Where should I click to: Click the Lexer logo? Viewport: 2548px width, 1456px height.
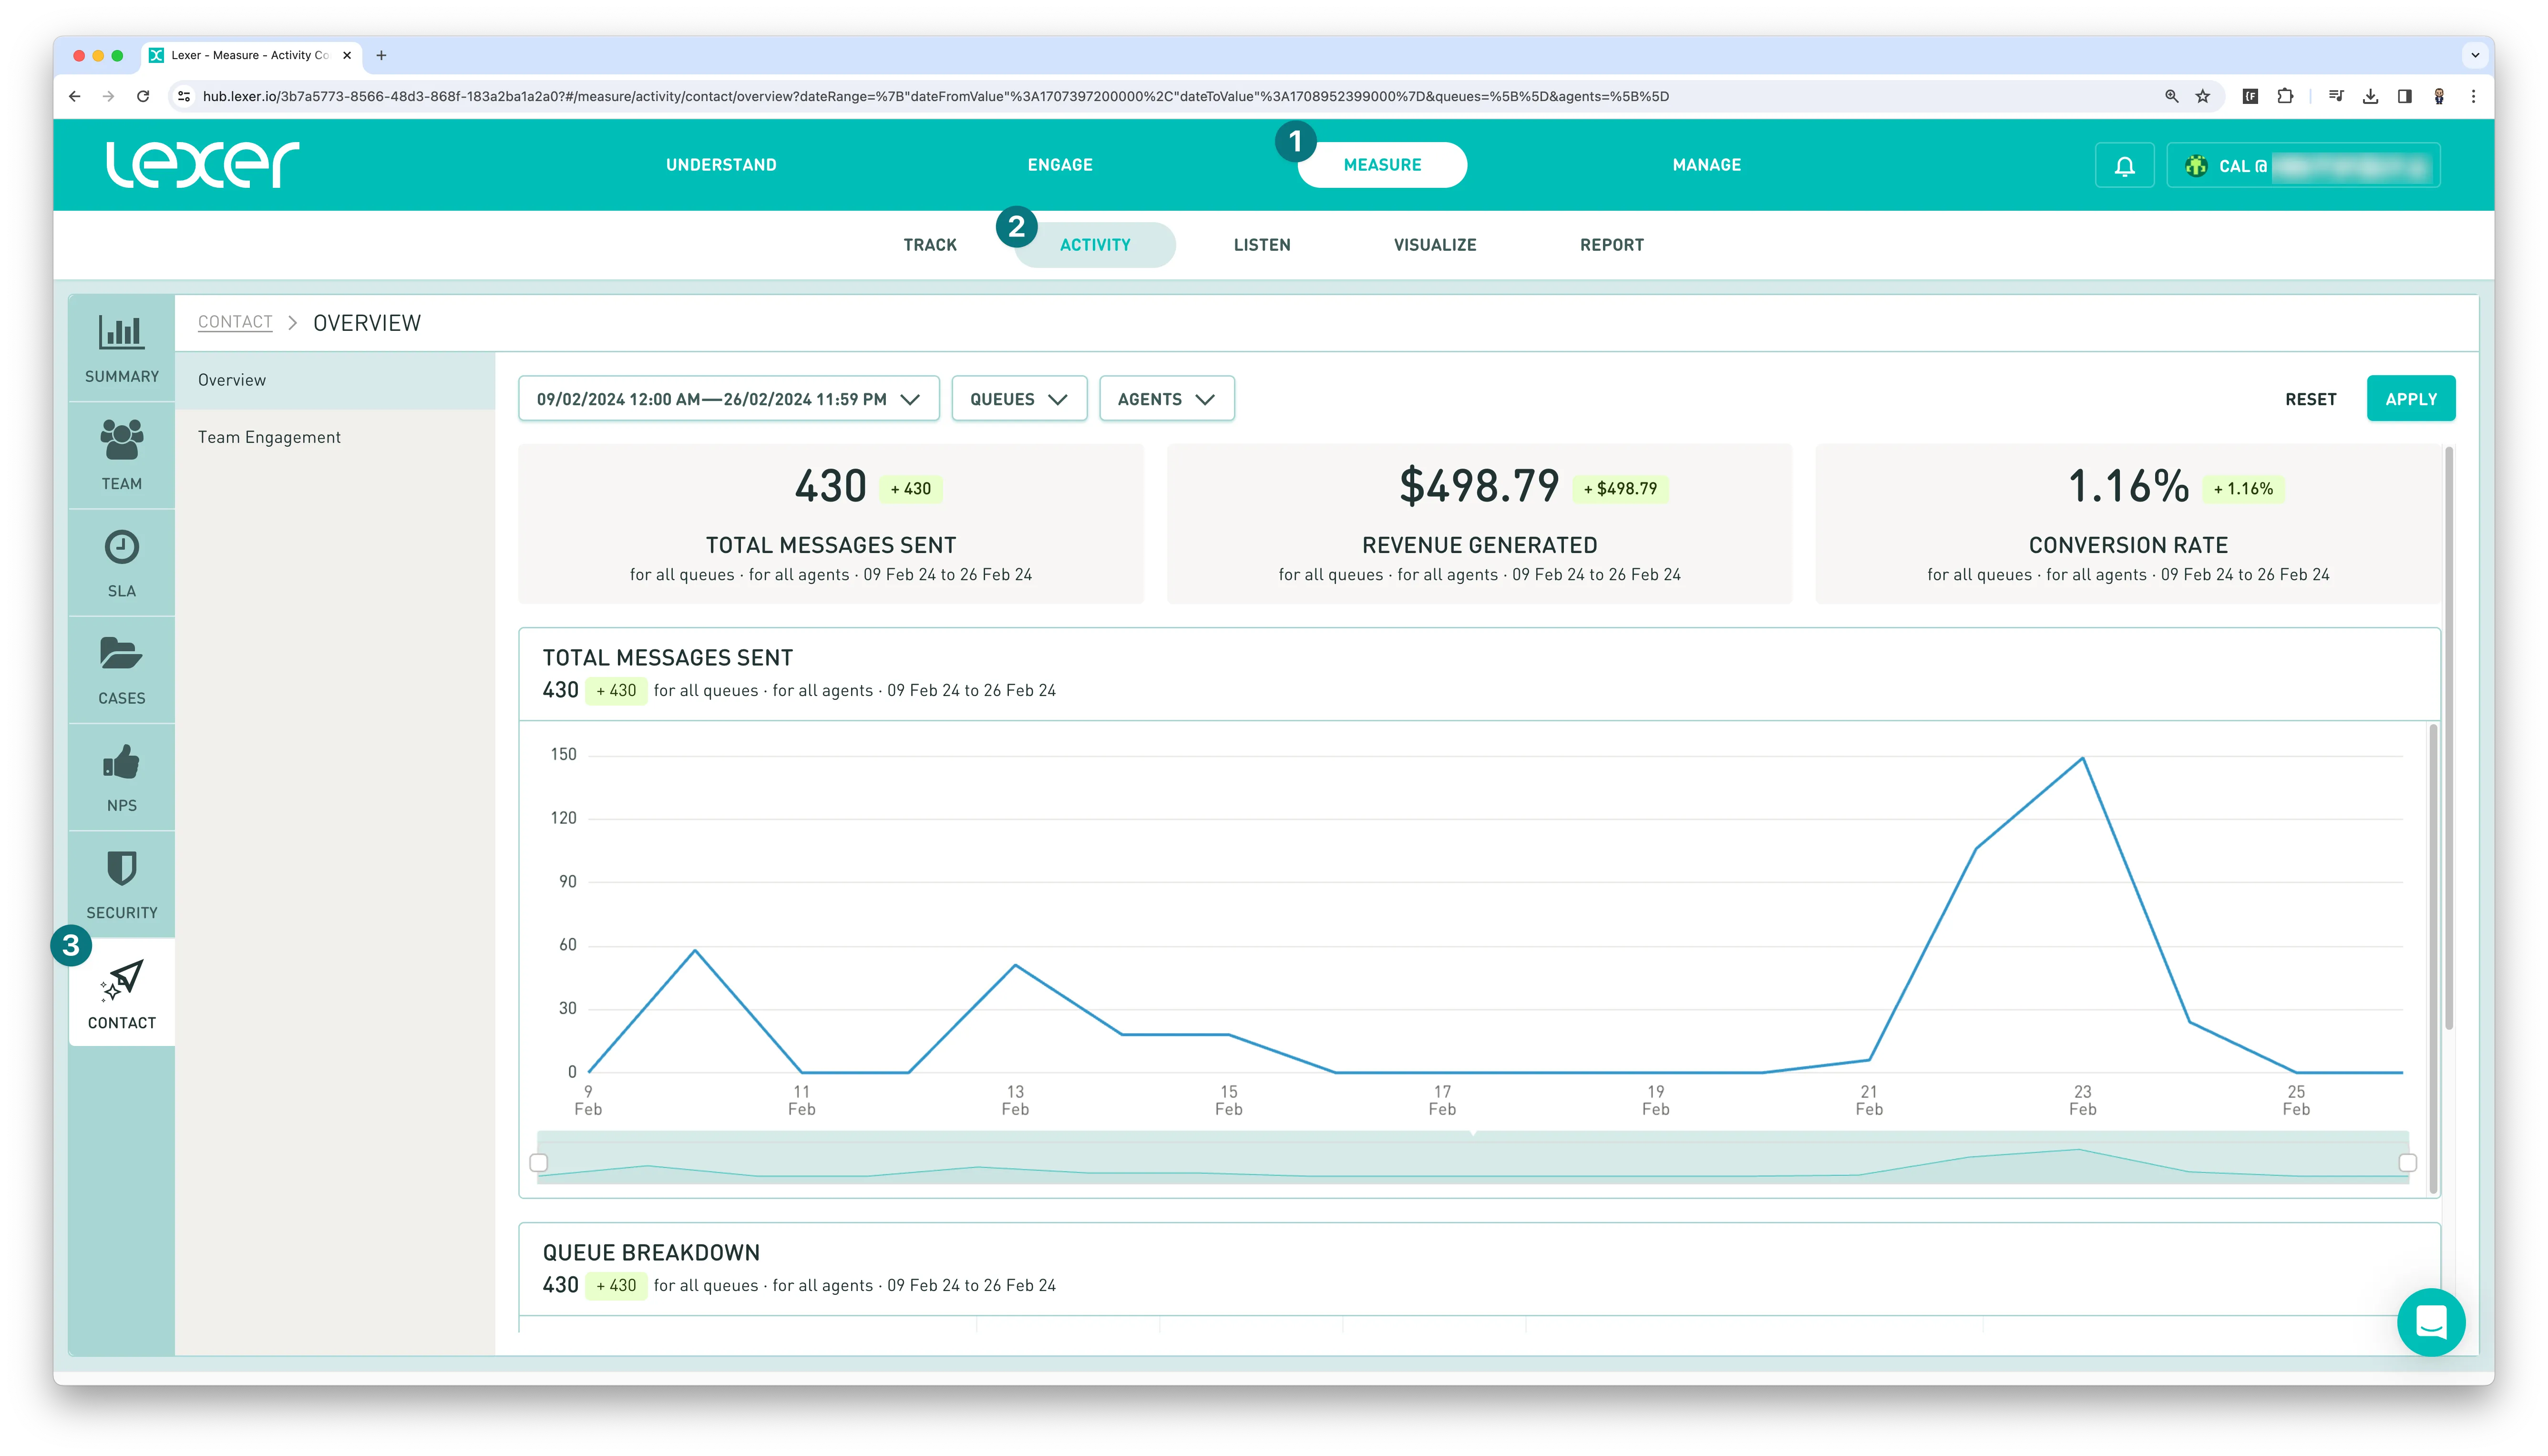coord(203,165)
